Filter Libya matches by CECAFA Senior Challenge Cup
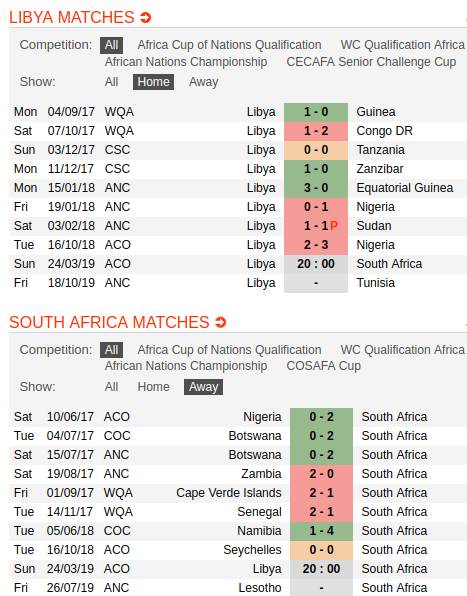Image resolution: width=467 pixels, height=596 pixels. [x=371, y=62]
